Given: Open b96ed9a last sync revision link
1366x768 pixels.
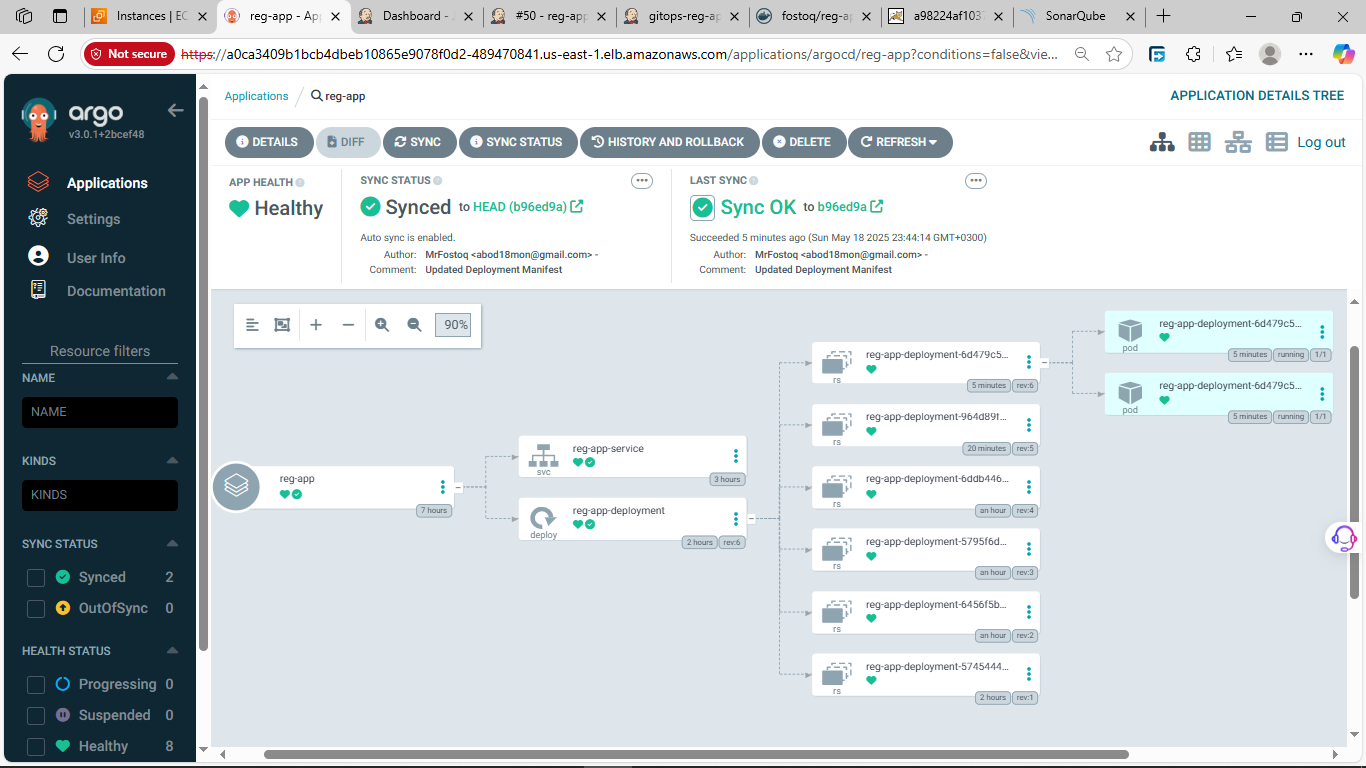Looking at the screenshot, I should click(x=850, y=207).
